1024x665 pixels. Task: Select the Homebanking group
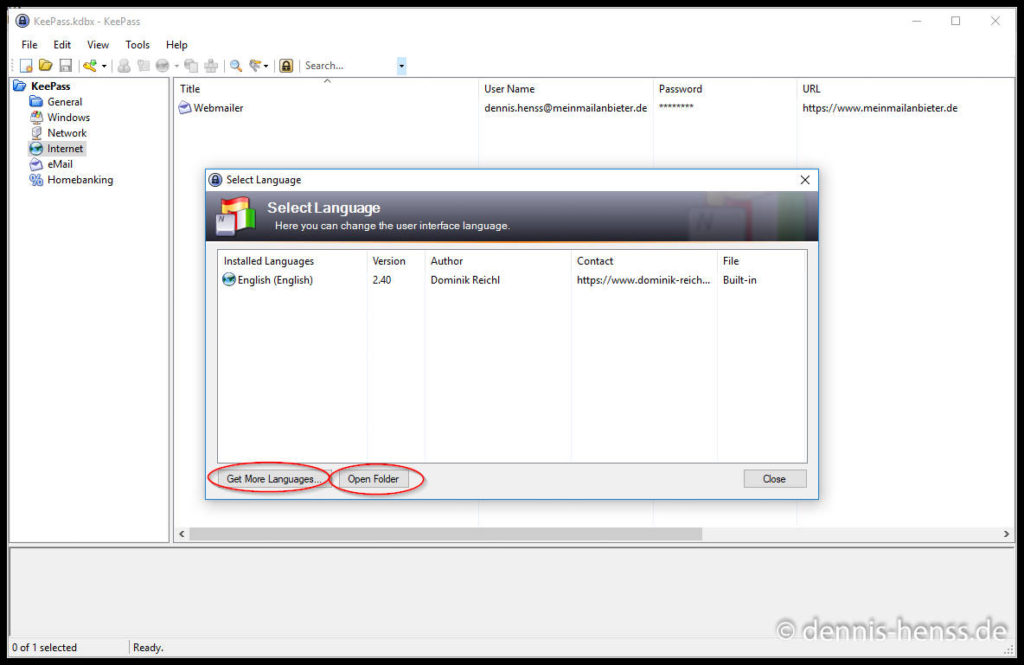(80, 180)
